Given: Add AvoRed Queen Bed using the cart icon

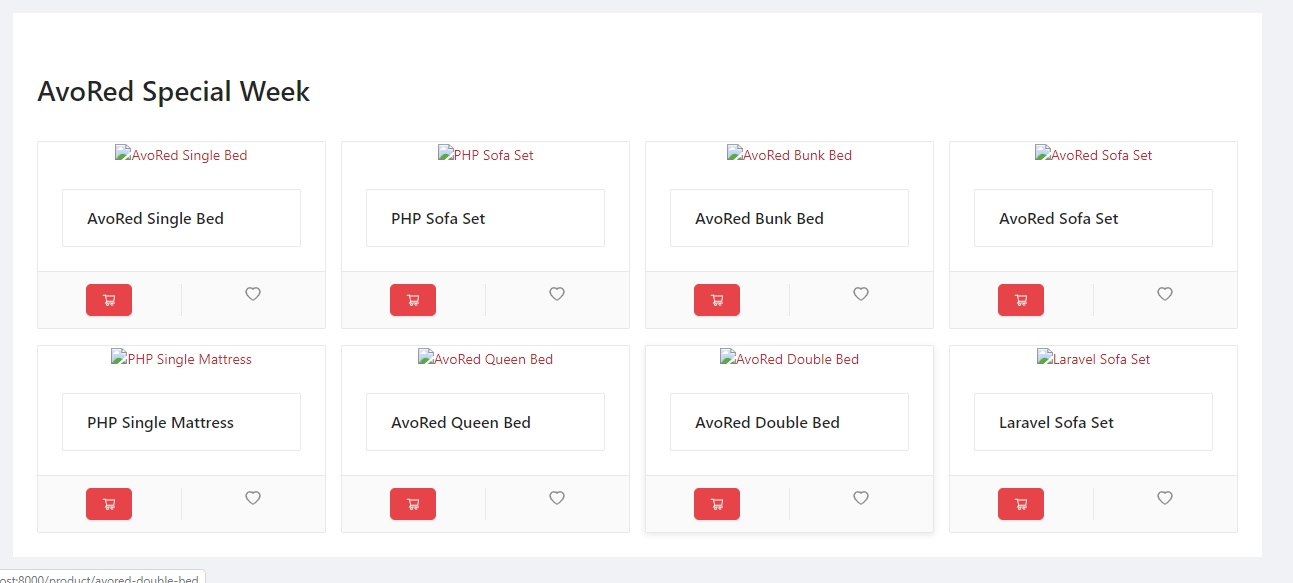Looking at the screenshot, I should [x=413, y=503].
